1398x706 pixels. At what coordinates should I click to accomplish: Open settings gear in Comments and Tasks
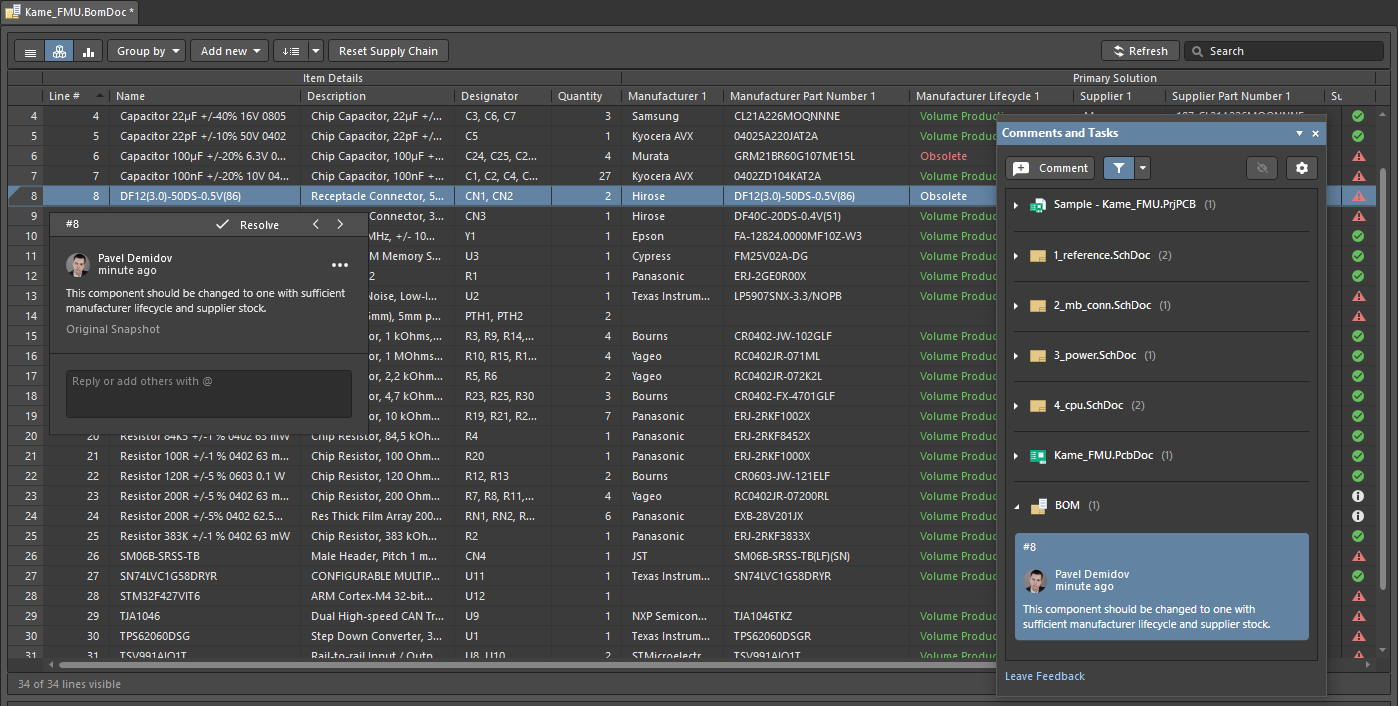1301,168
